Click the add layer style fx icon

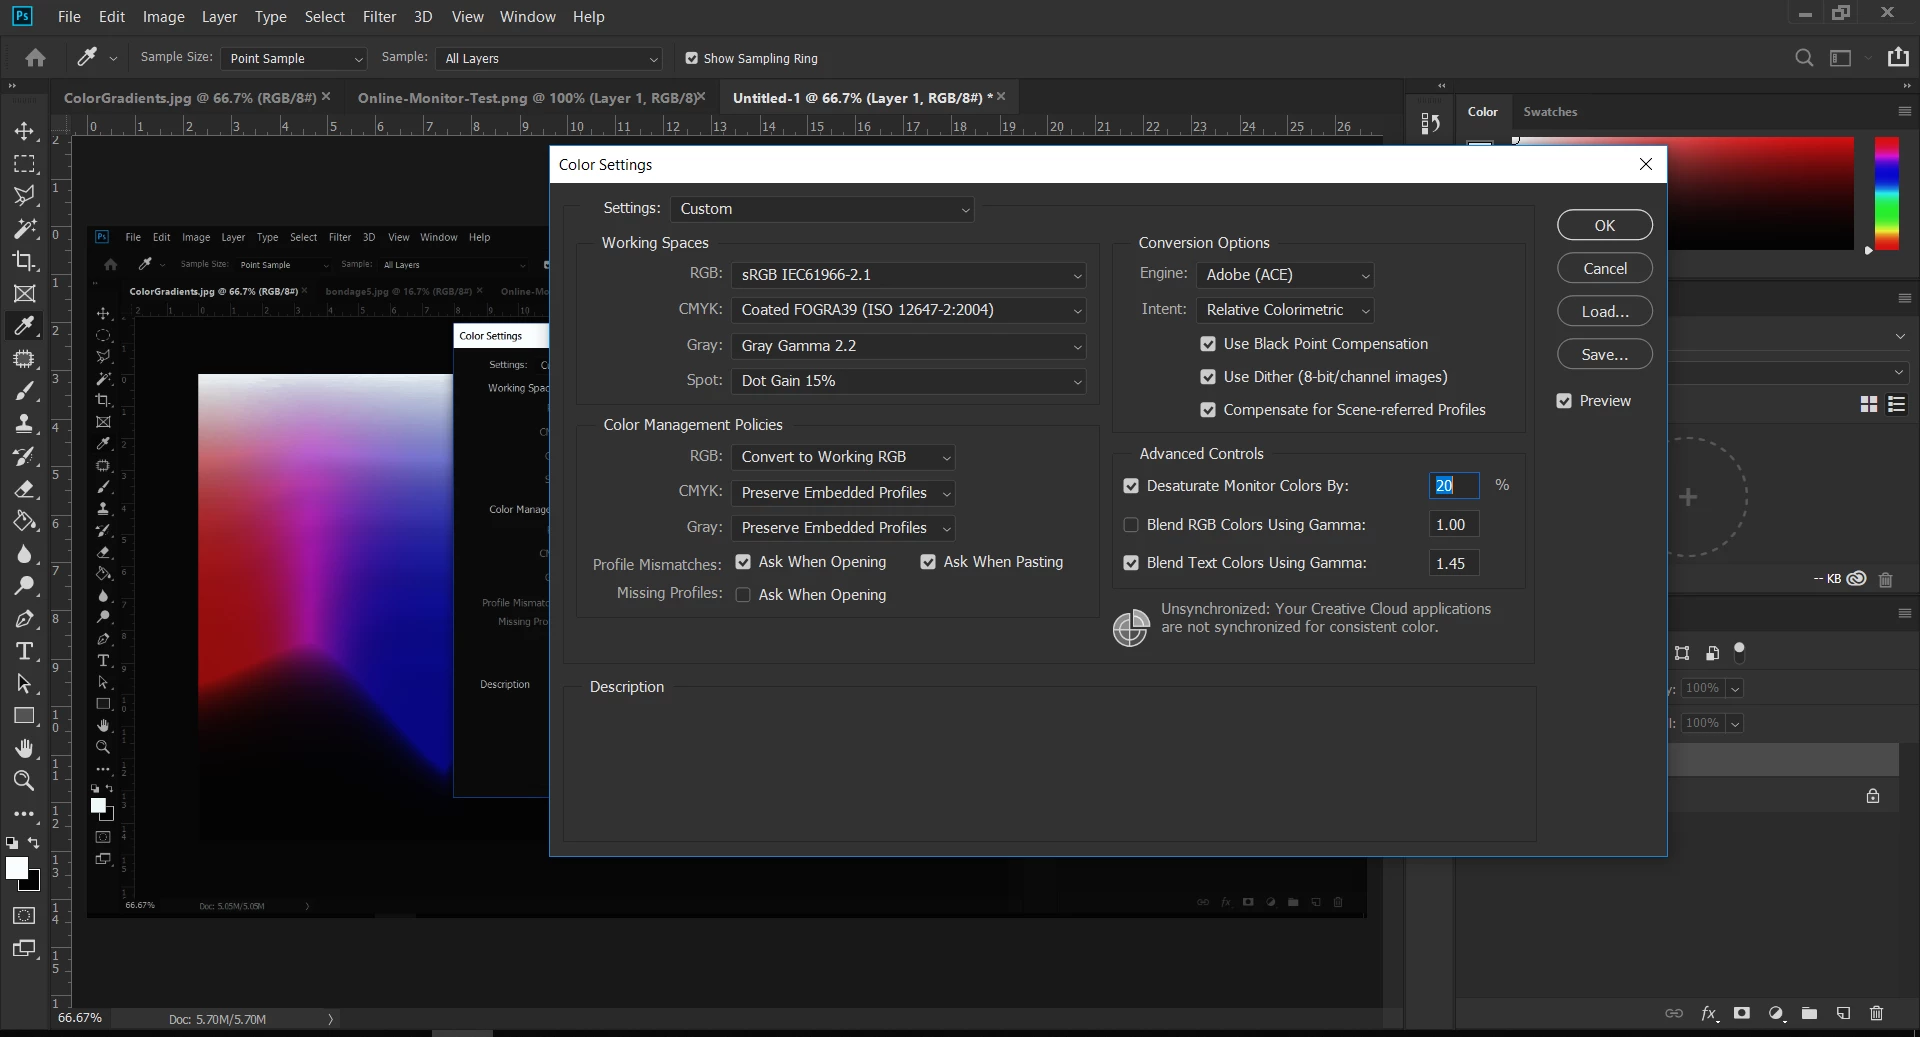[x=1709, y=1013]
